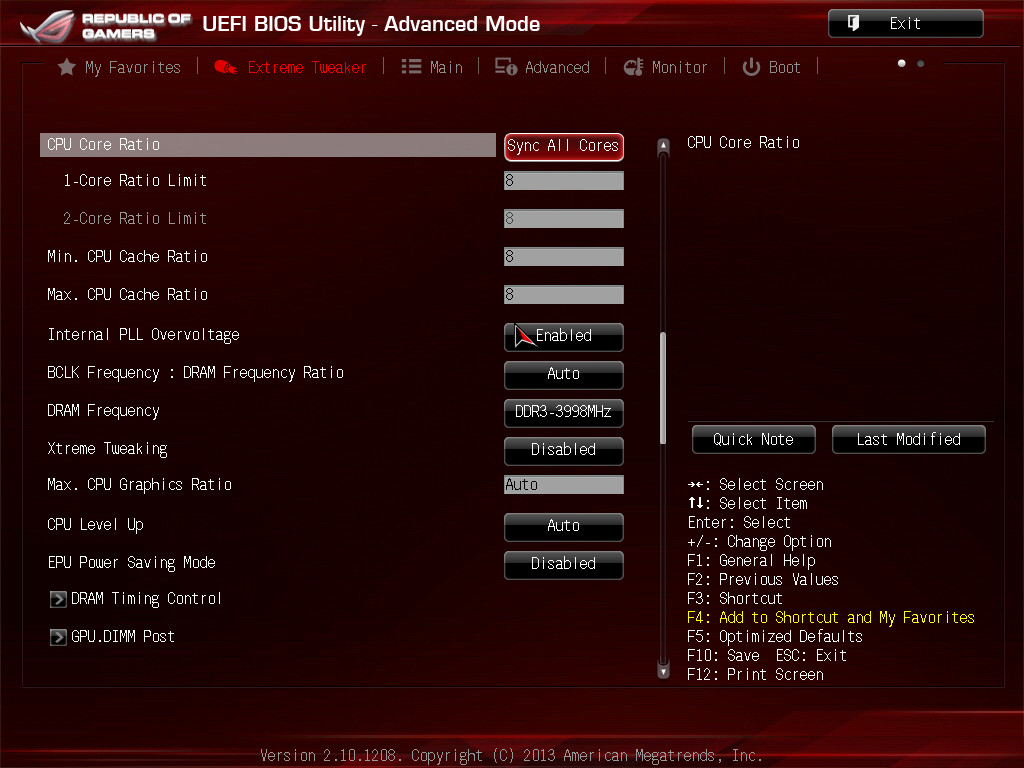Click the Extreme Tweaker tab icon
Viewport: 1024px width, 768px height.
[226, 67]
